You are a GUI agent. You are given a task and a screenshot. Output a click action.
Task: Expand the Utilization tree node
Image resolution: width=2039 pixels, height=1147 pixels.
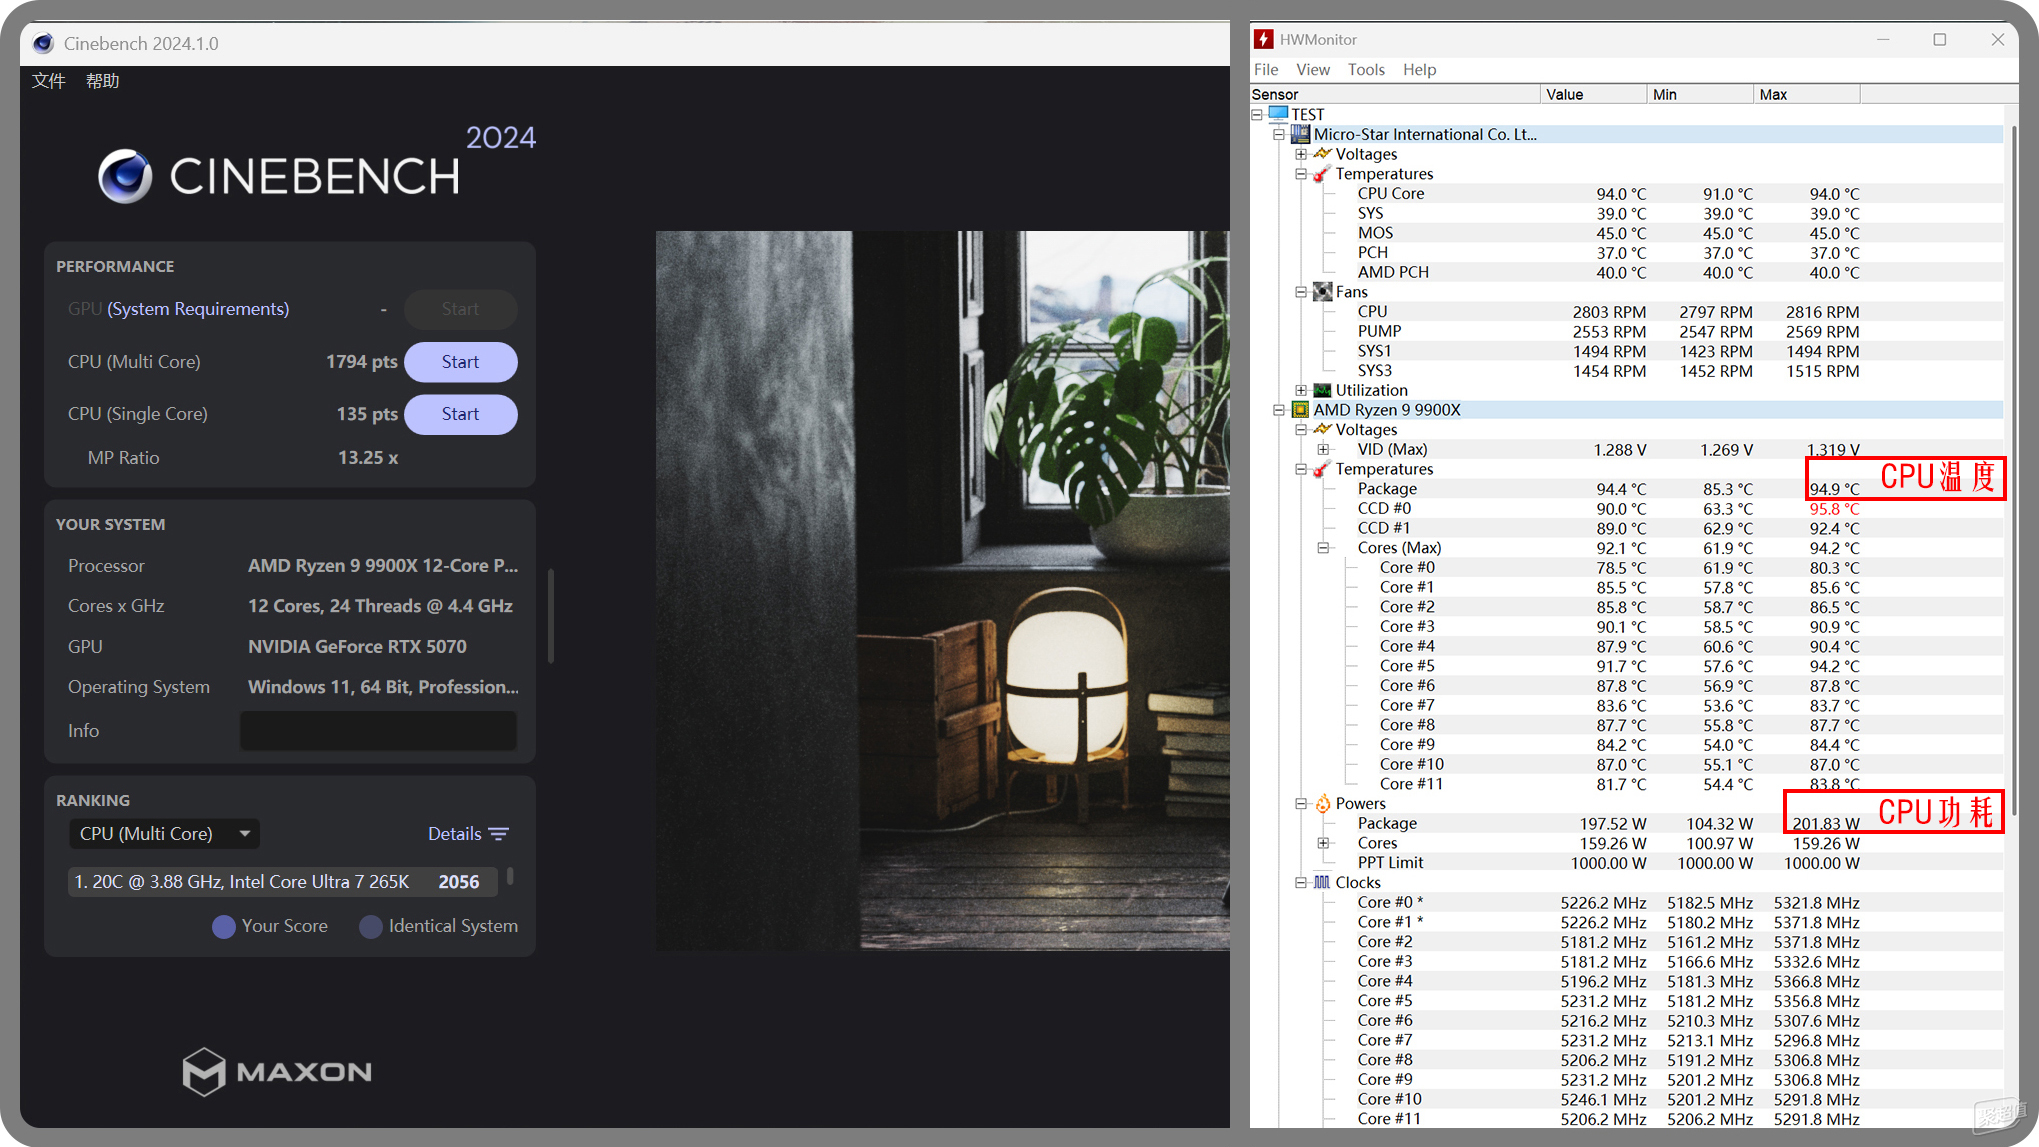click(1301, 391)
